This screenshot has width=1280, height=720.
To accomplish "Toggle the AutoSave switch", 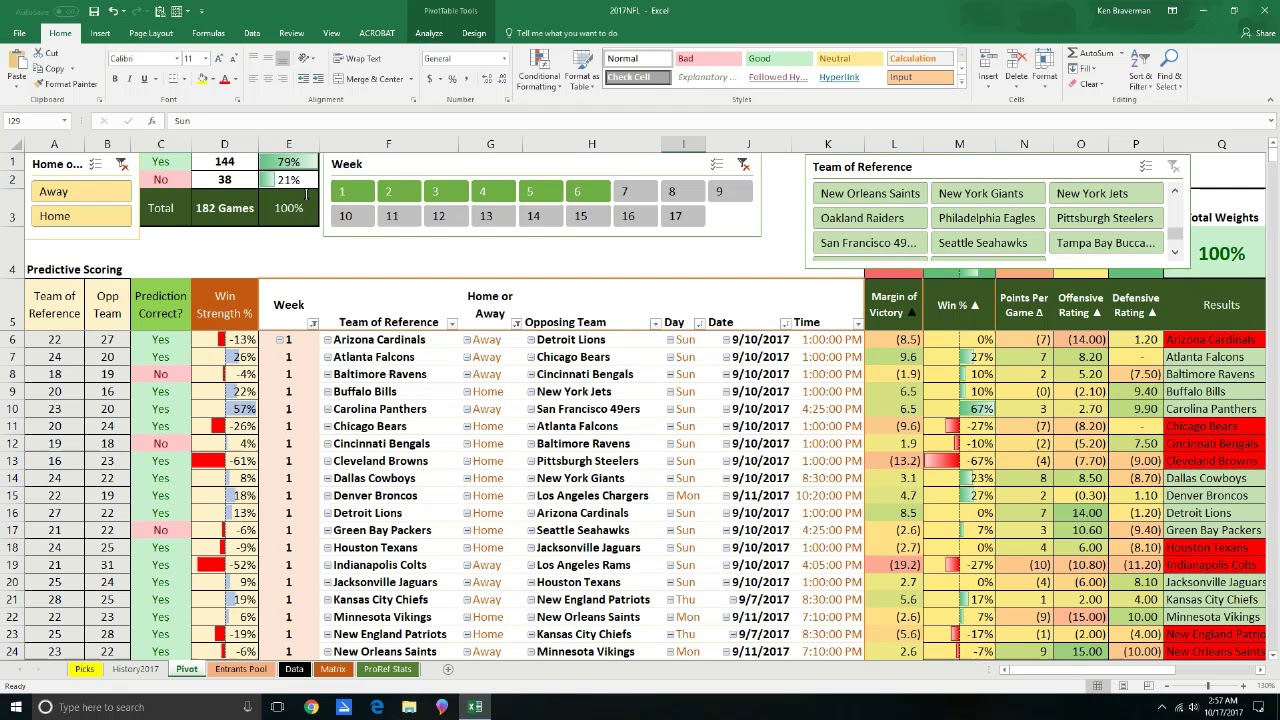I will [x=64, y=11].
